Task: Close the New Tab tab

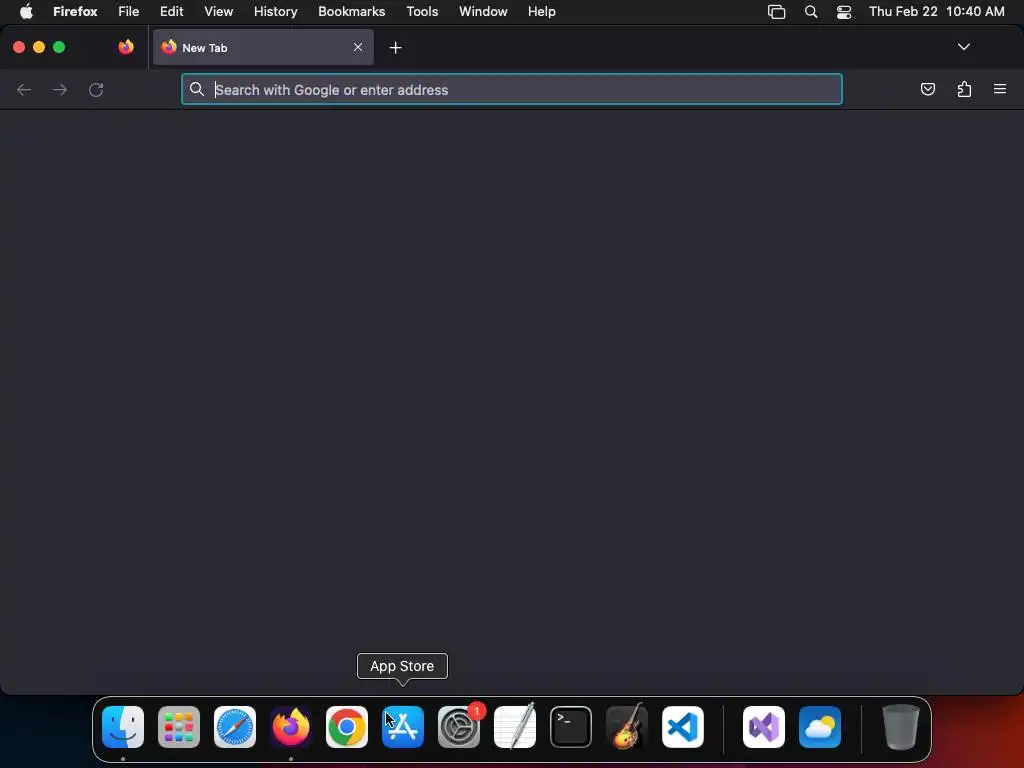Action: pyautogui.click(x=358, y=47)
